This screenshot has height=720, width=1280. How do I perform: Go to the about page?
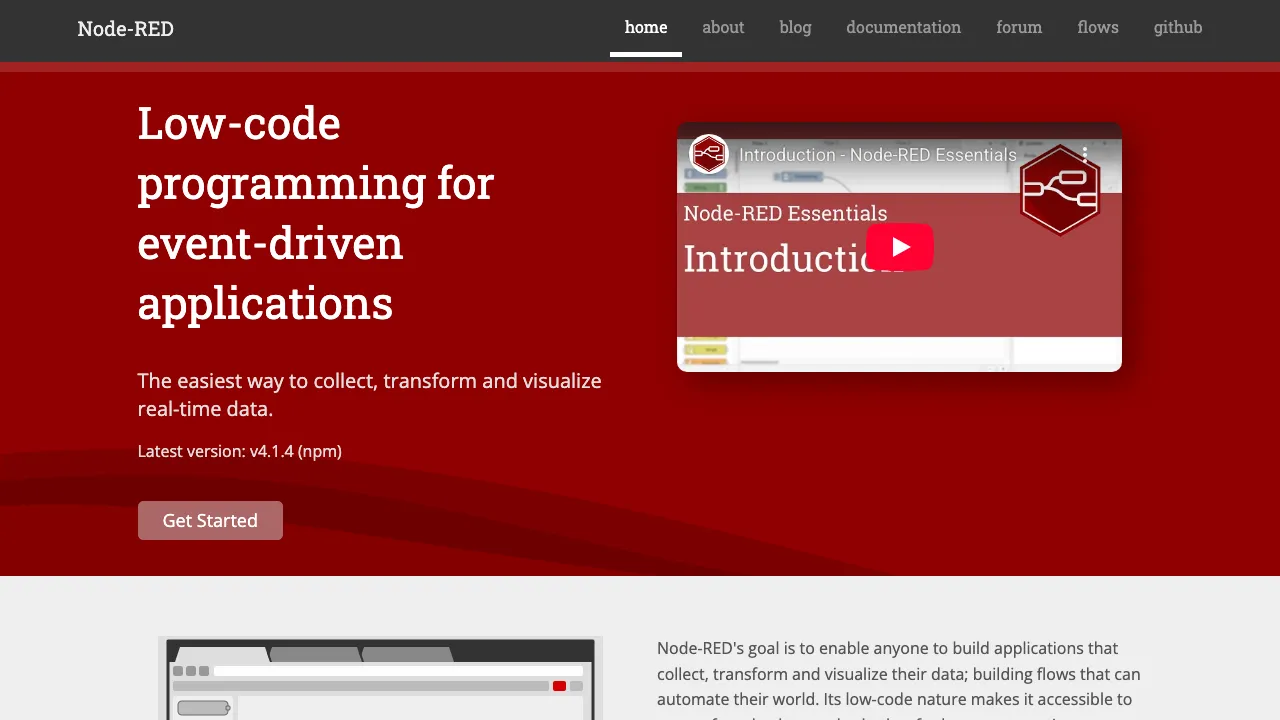coord(723,28)
